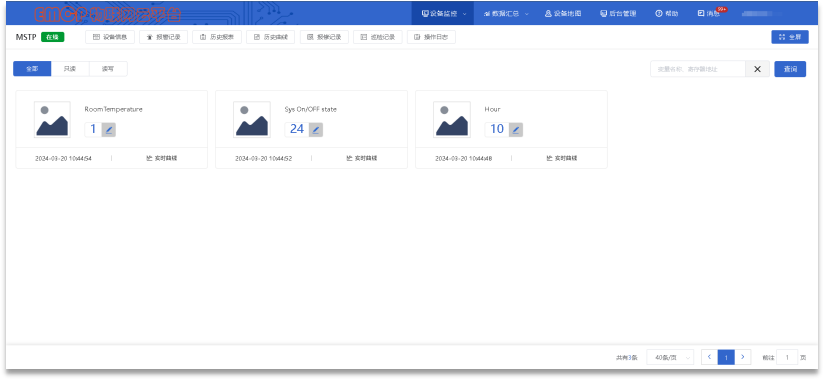This screenshot has height=380, width=824.
Task: Click the jump-to page number field
Action: [x=787, y=357]
